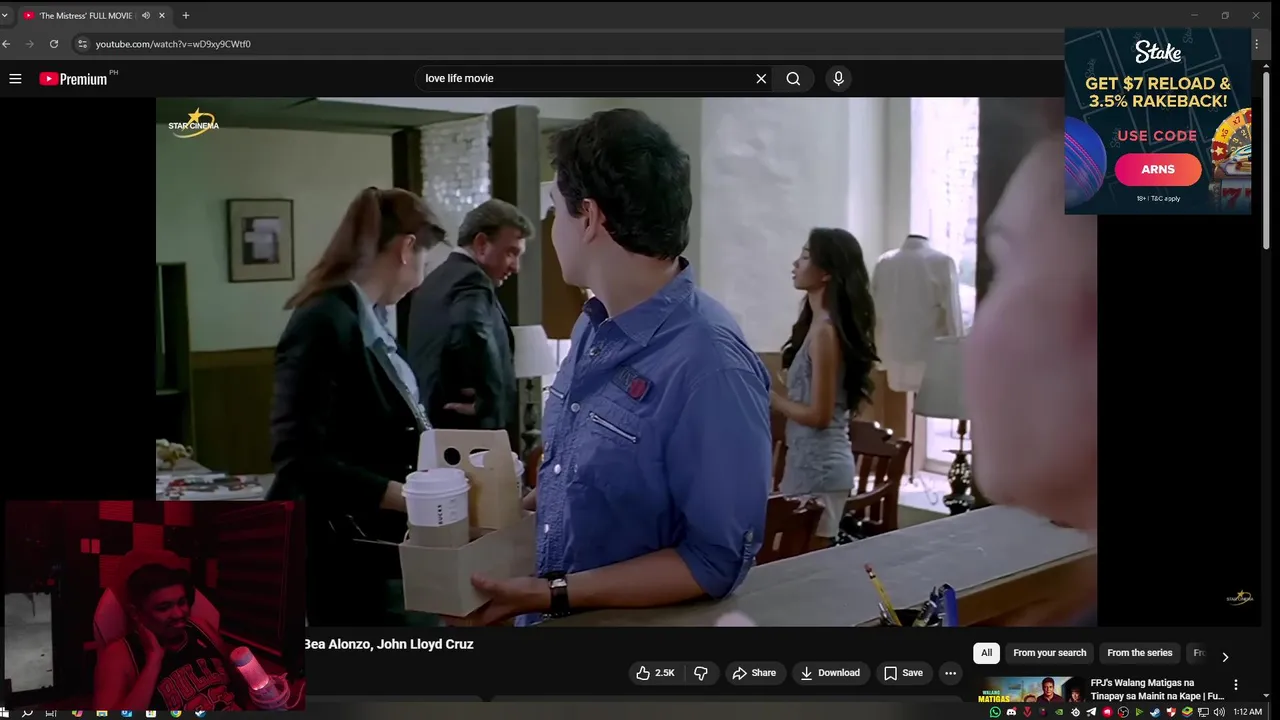Open SteelSeries tray icon

click(x=1075, y=712)
